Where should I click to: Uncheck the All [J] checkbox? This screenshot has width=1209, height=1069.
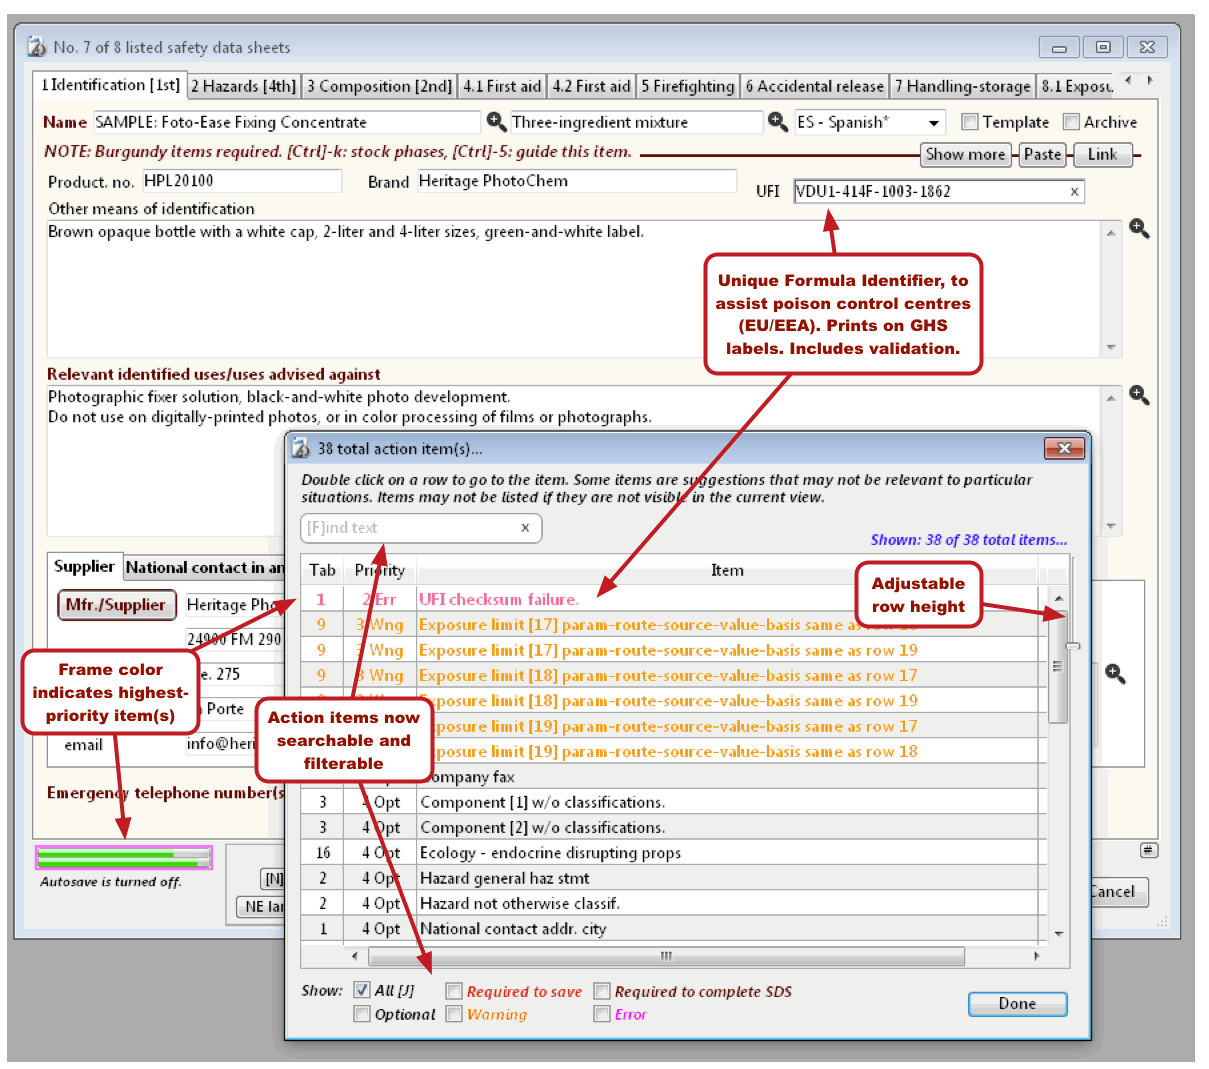tap(362, 990)
